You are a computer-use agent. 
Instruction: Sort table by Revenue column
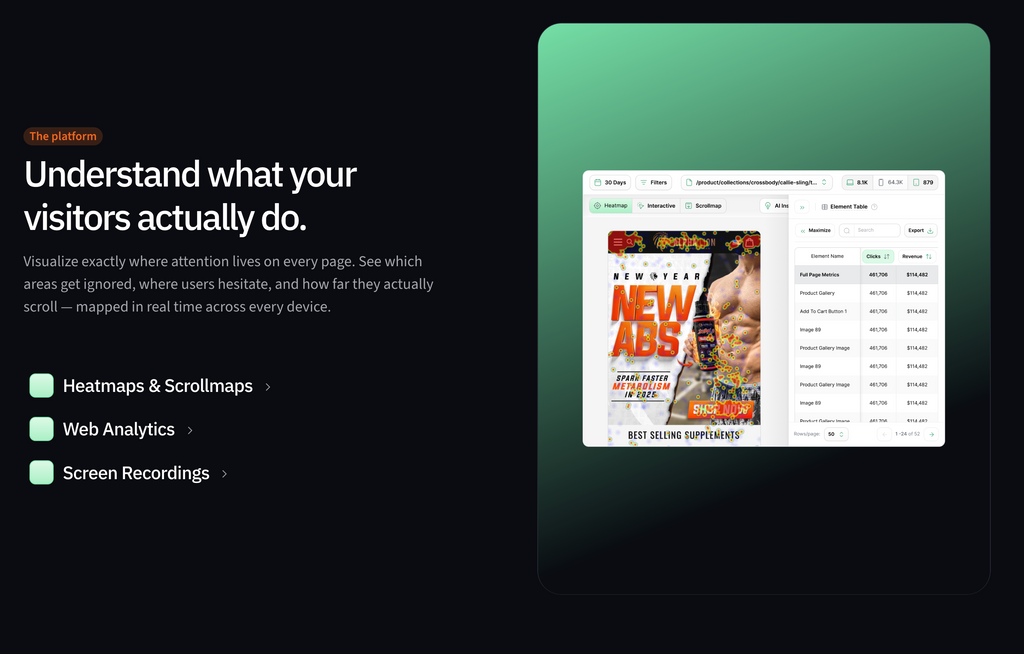click(x=917, y=256)
